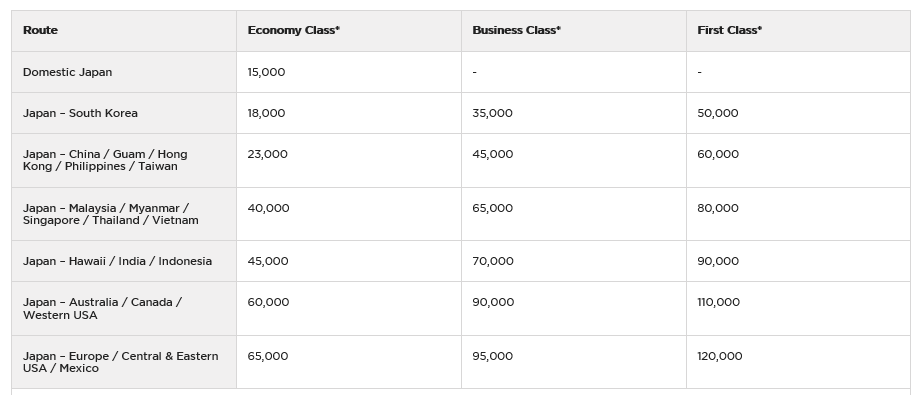The image size is (911, 395).
Task: Click the Japan – South Korea row label
Action: 80,113
